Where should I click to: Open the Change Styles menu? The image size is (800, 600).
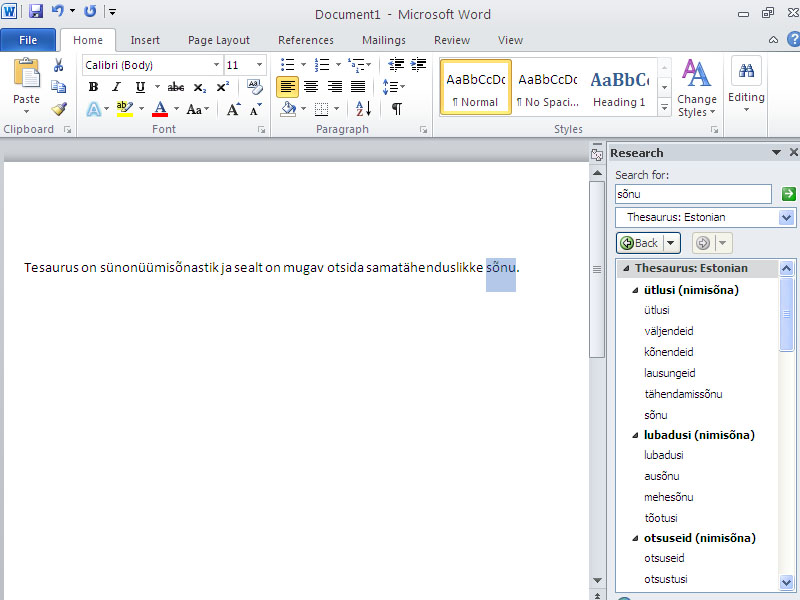[x=697, y=88]
